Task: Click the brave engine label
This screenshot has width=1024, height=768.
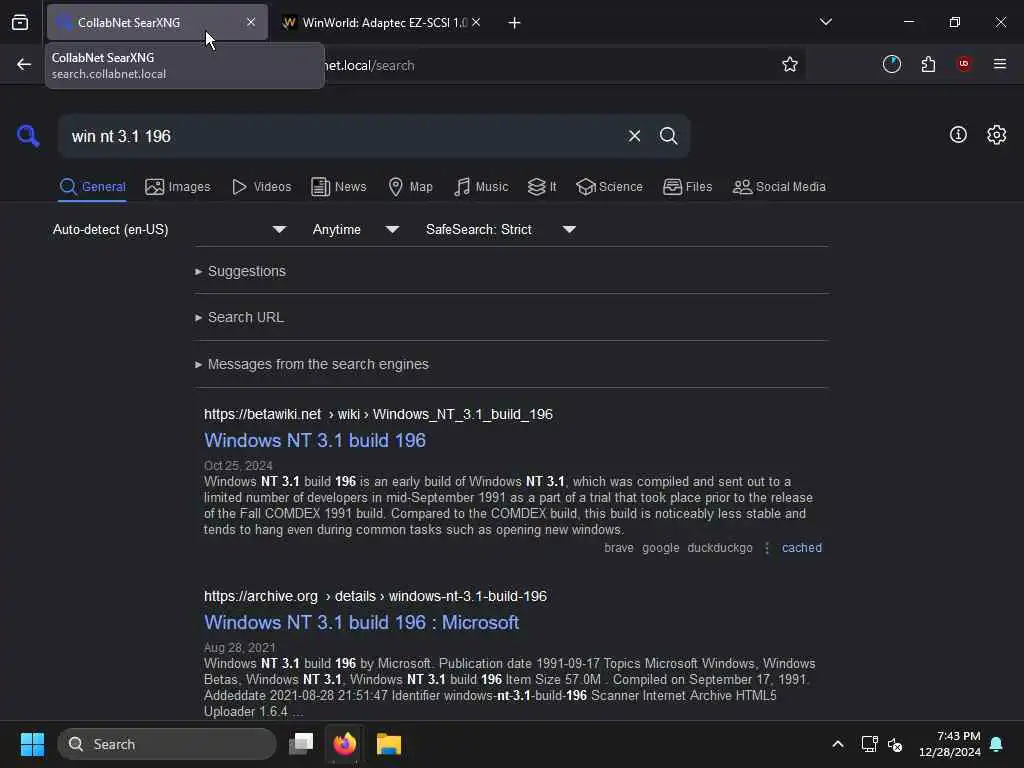Action: (618, 548)
